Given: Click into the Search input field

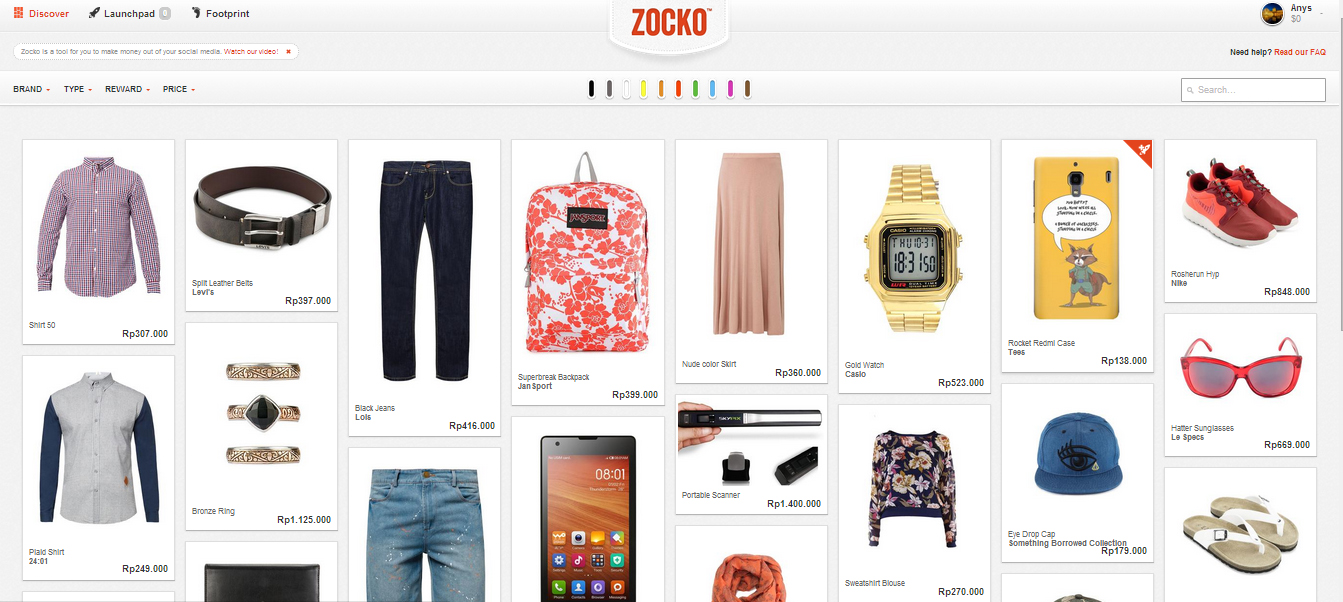Looking at the screenshot, I should [1253, 90].
